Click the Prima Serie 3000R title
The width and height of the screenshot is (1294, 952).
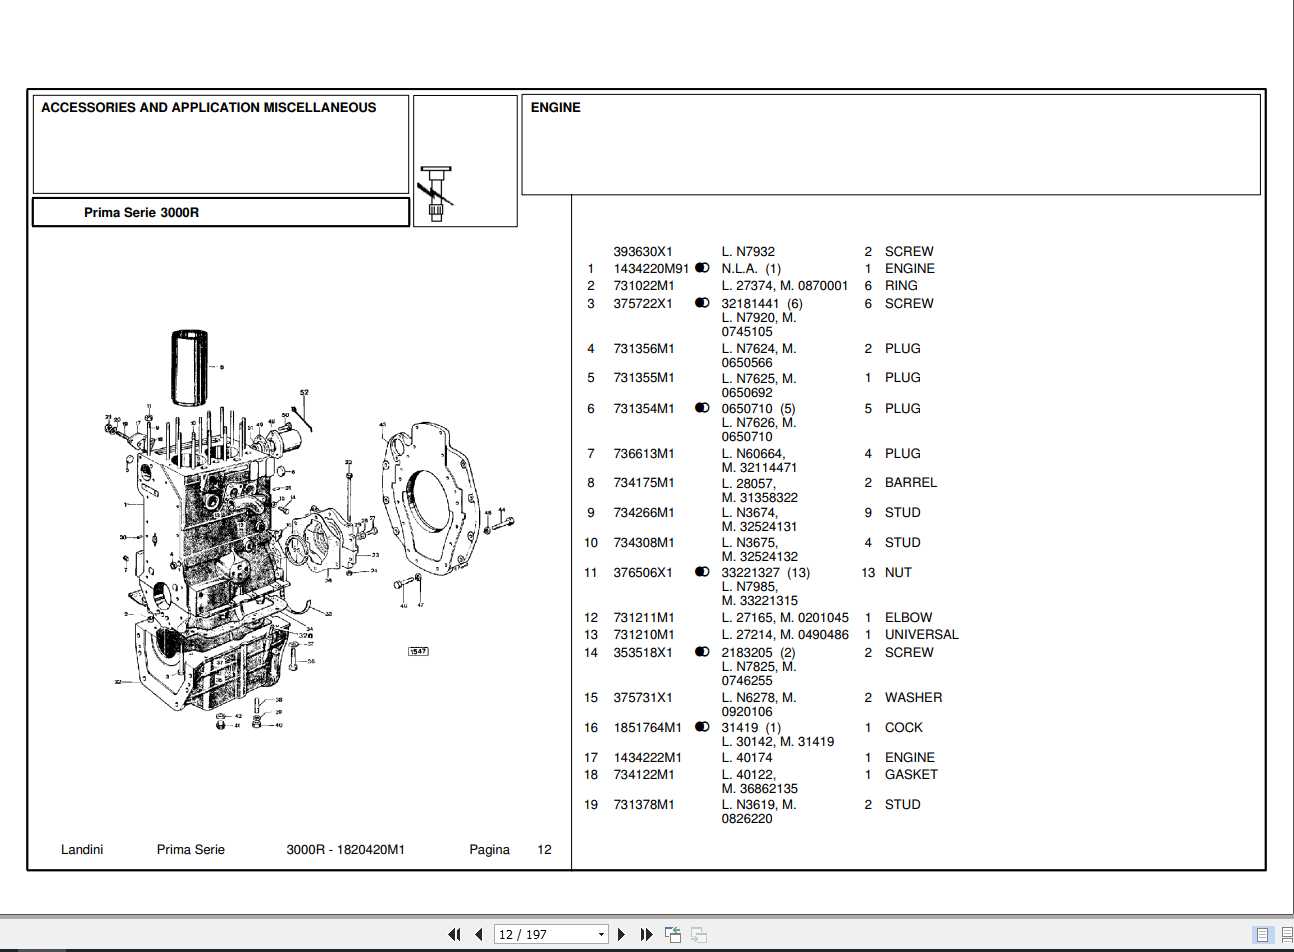pyautogui.click(x=142, y=212)
